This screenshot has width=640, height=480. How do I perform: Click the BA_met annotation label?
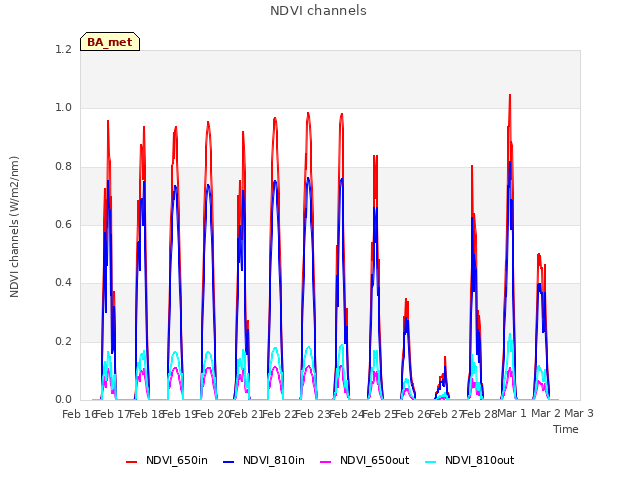110,42
